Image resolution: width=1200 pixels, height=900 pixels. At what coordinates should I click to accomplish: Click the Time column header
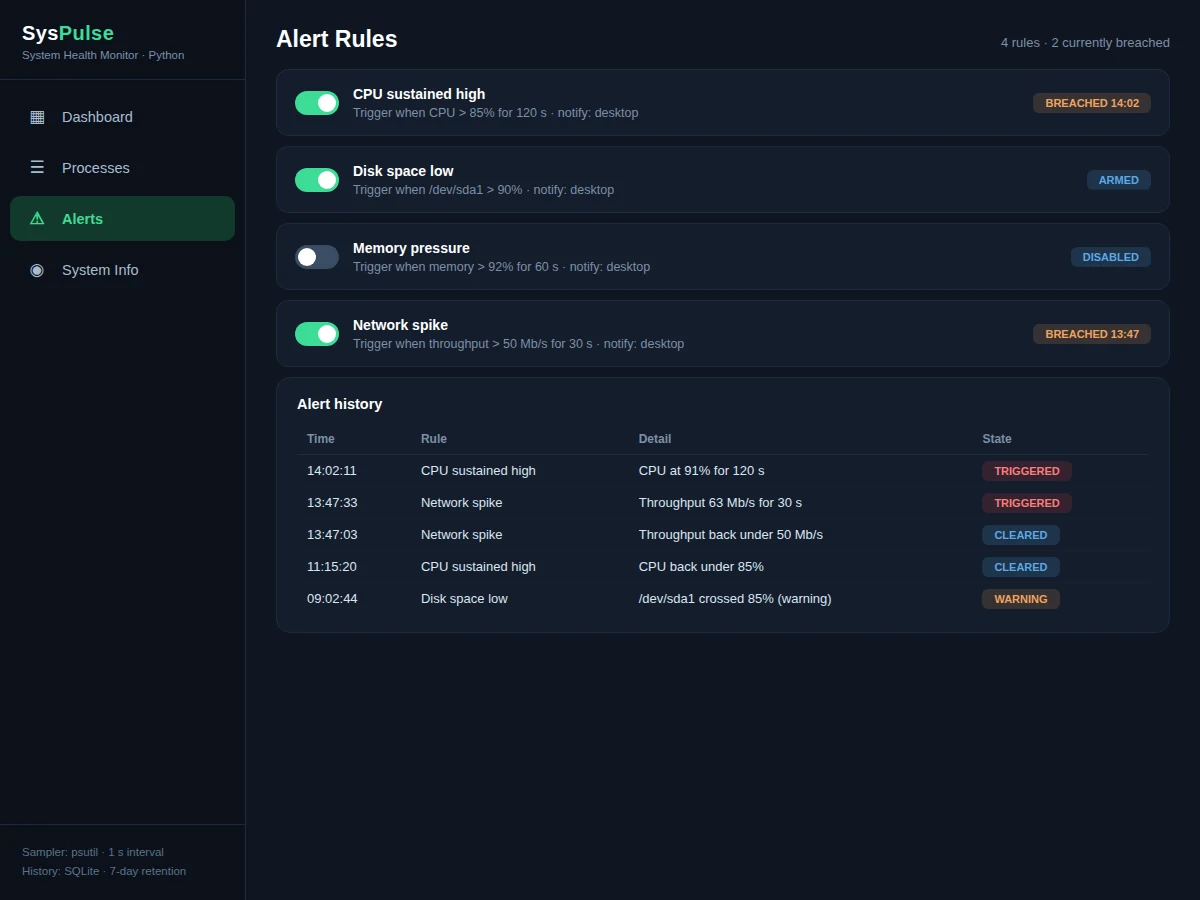(321, 439)
